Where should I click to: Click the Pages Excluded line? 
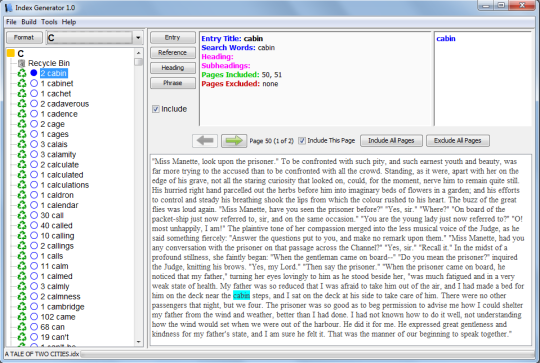click(x=240, y=84)
